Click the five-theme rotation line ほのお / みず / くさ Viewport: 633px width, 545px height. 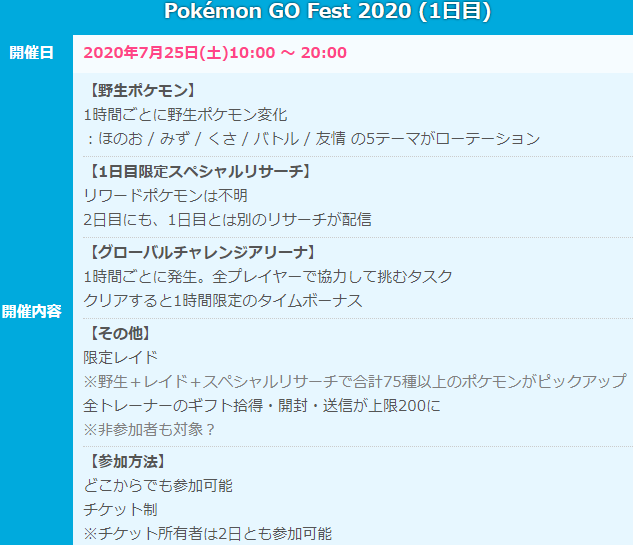313,139
